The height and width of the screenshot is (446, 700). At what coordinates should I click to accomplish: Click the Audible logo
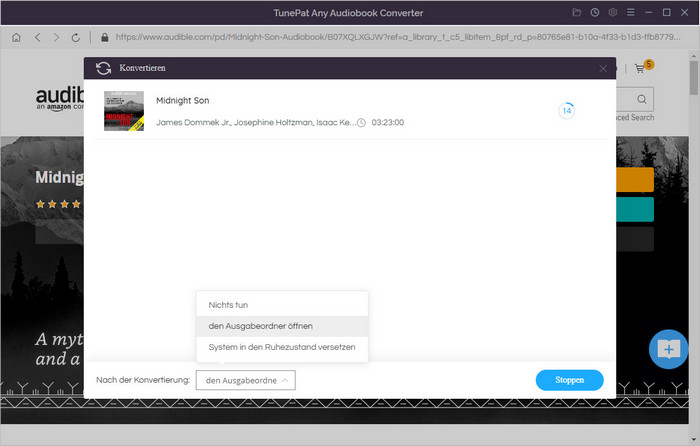click(60, 98)
